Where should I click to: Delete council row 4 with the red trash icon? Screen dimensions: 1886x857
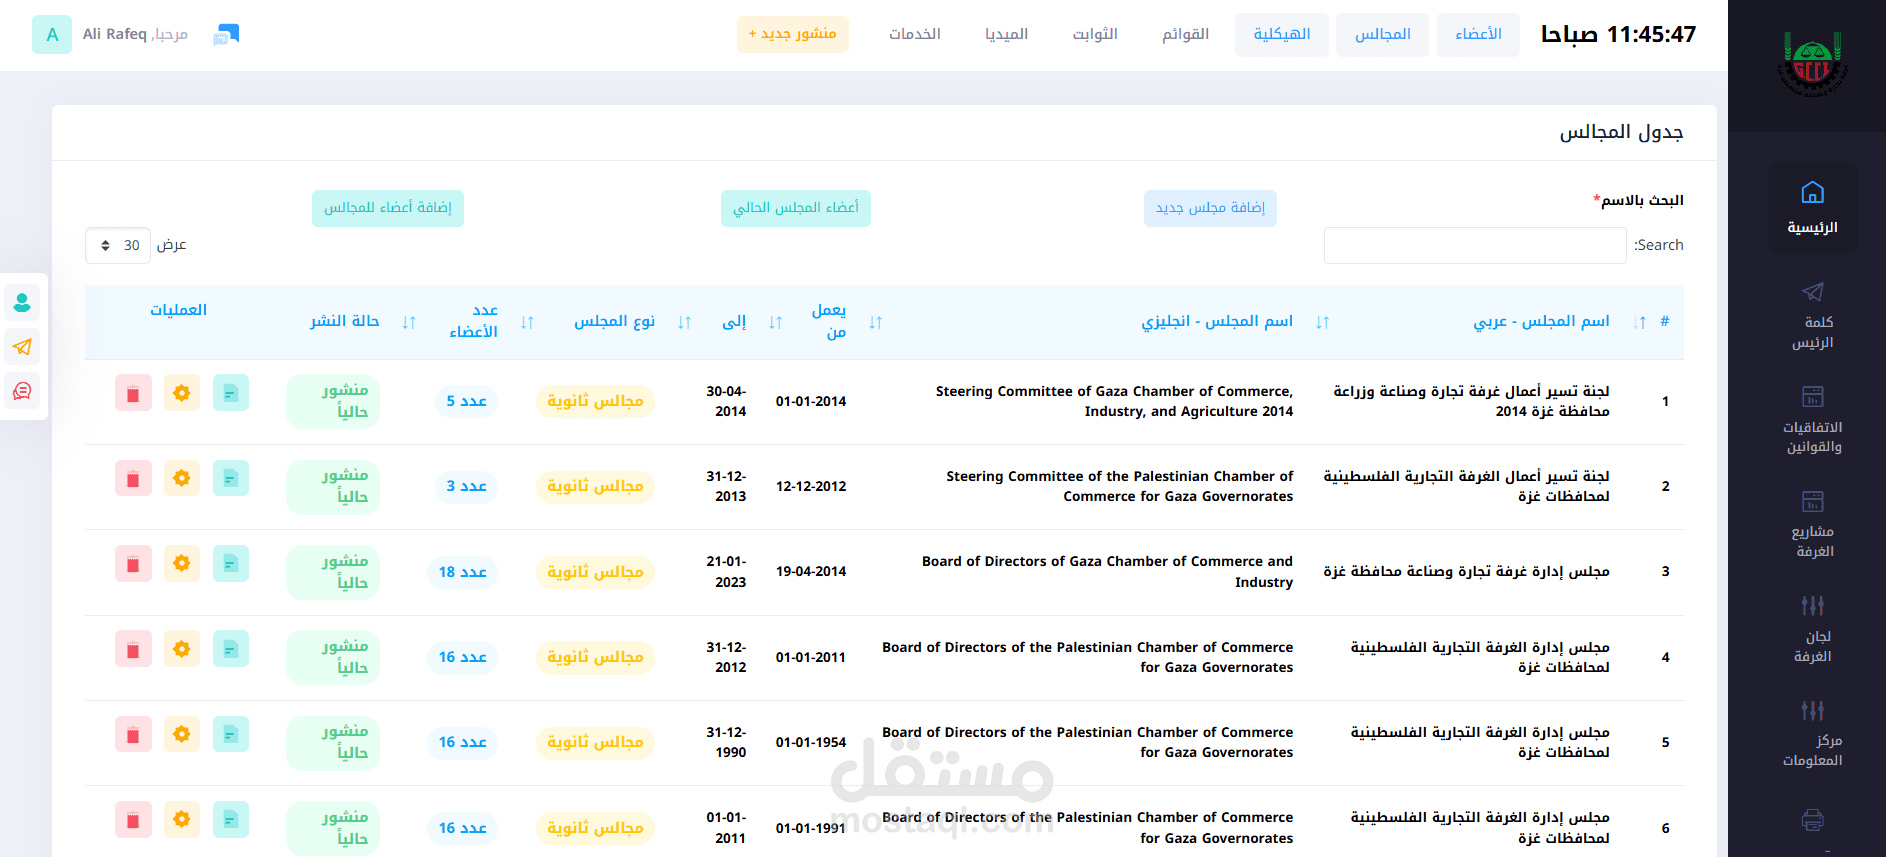click(133, 649)
